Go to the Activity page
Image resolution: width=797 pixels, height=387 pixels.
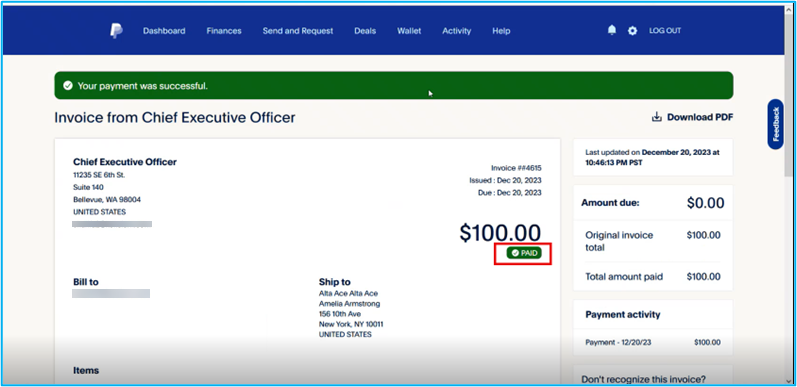coord(456,31)
